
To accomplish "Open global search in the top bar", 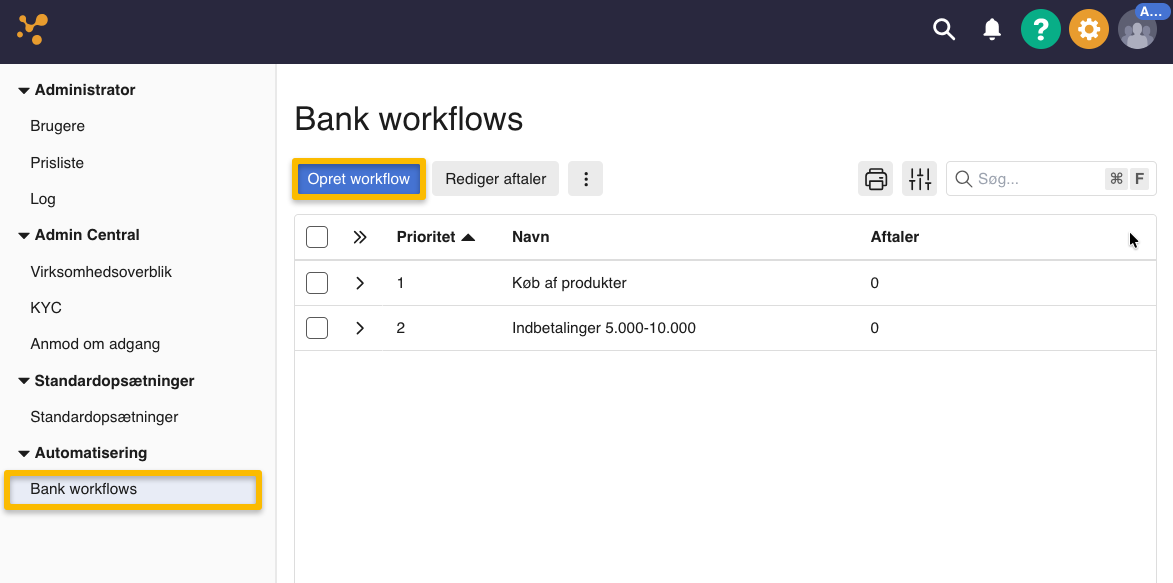I will [943, 29].
